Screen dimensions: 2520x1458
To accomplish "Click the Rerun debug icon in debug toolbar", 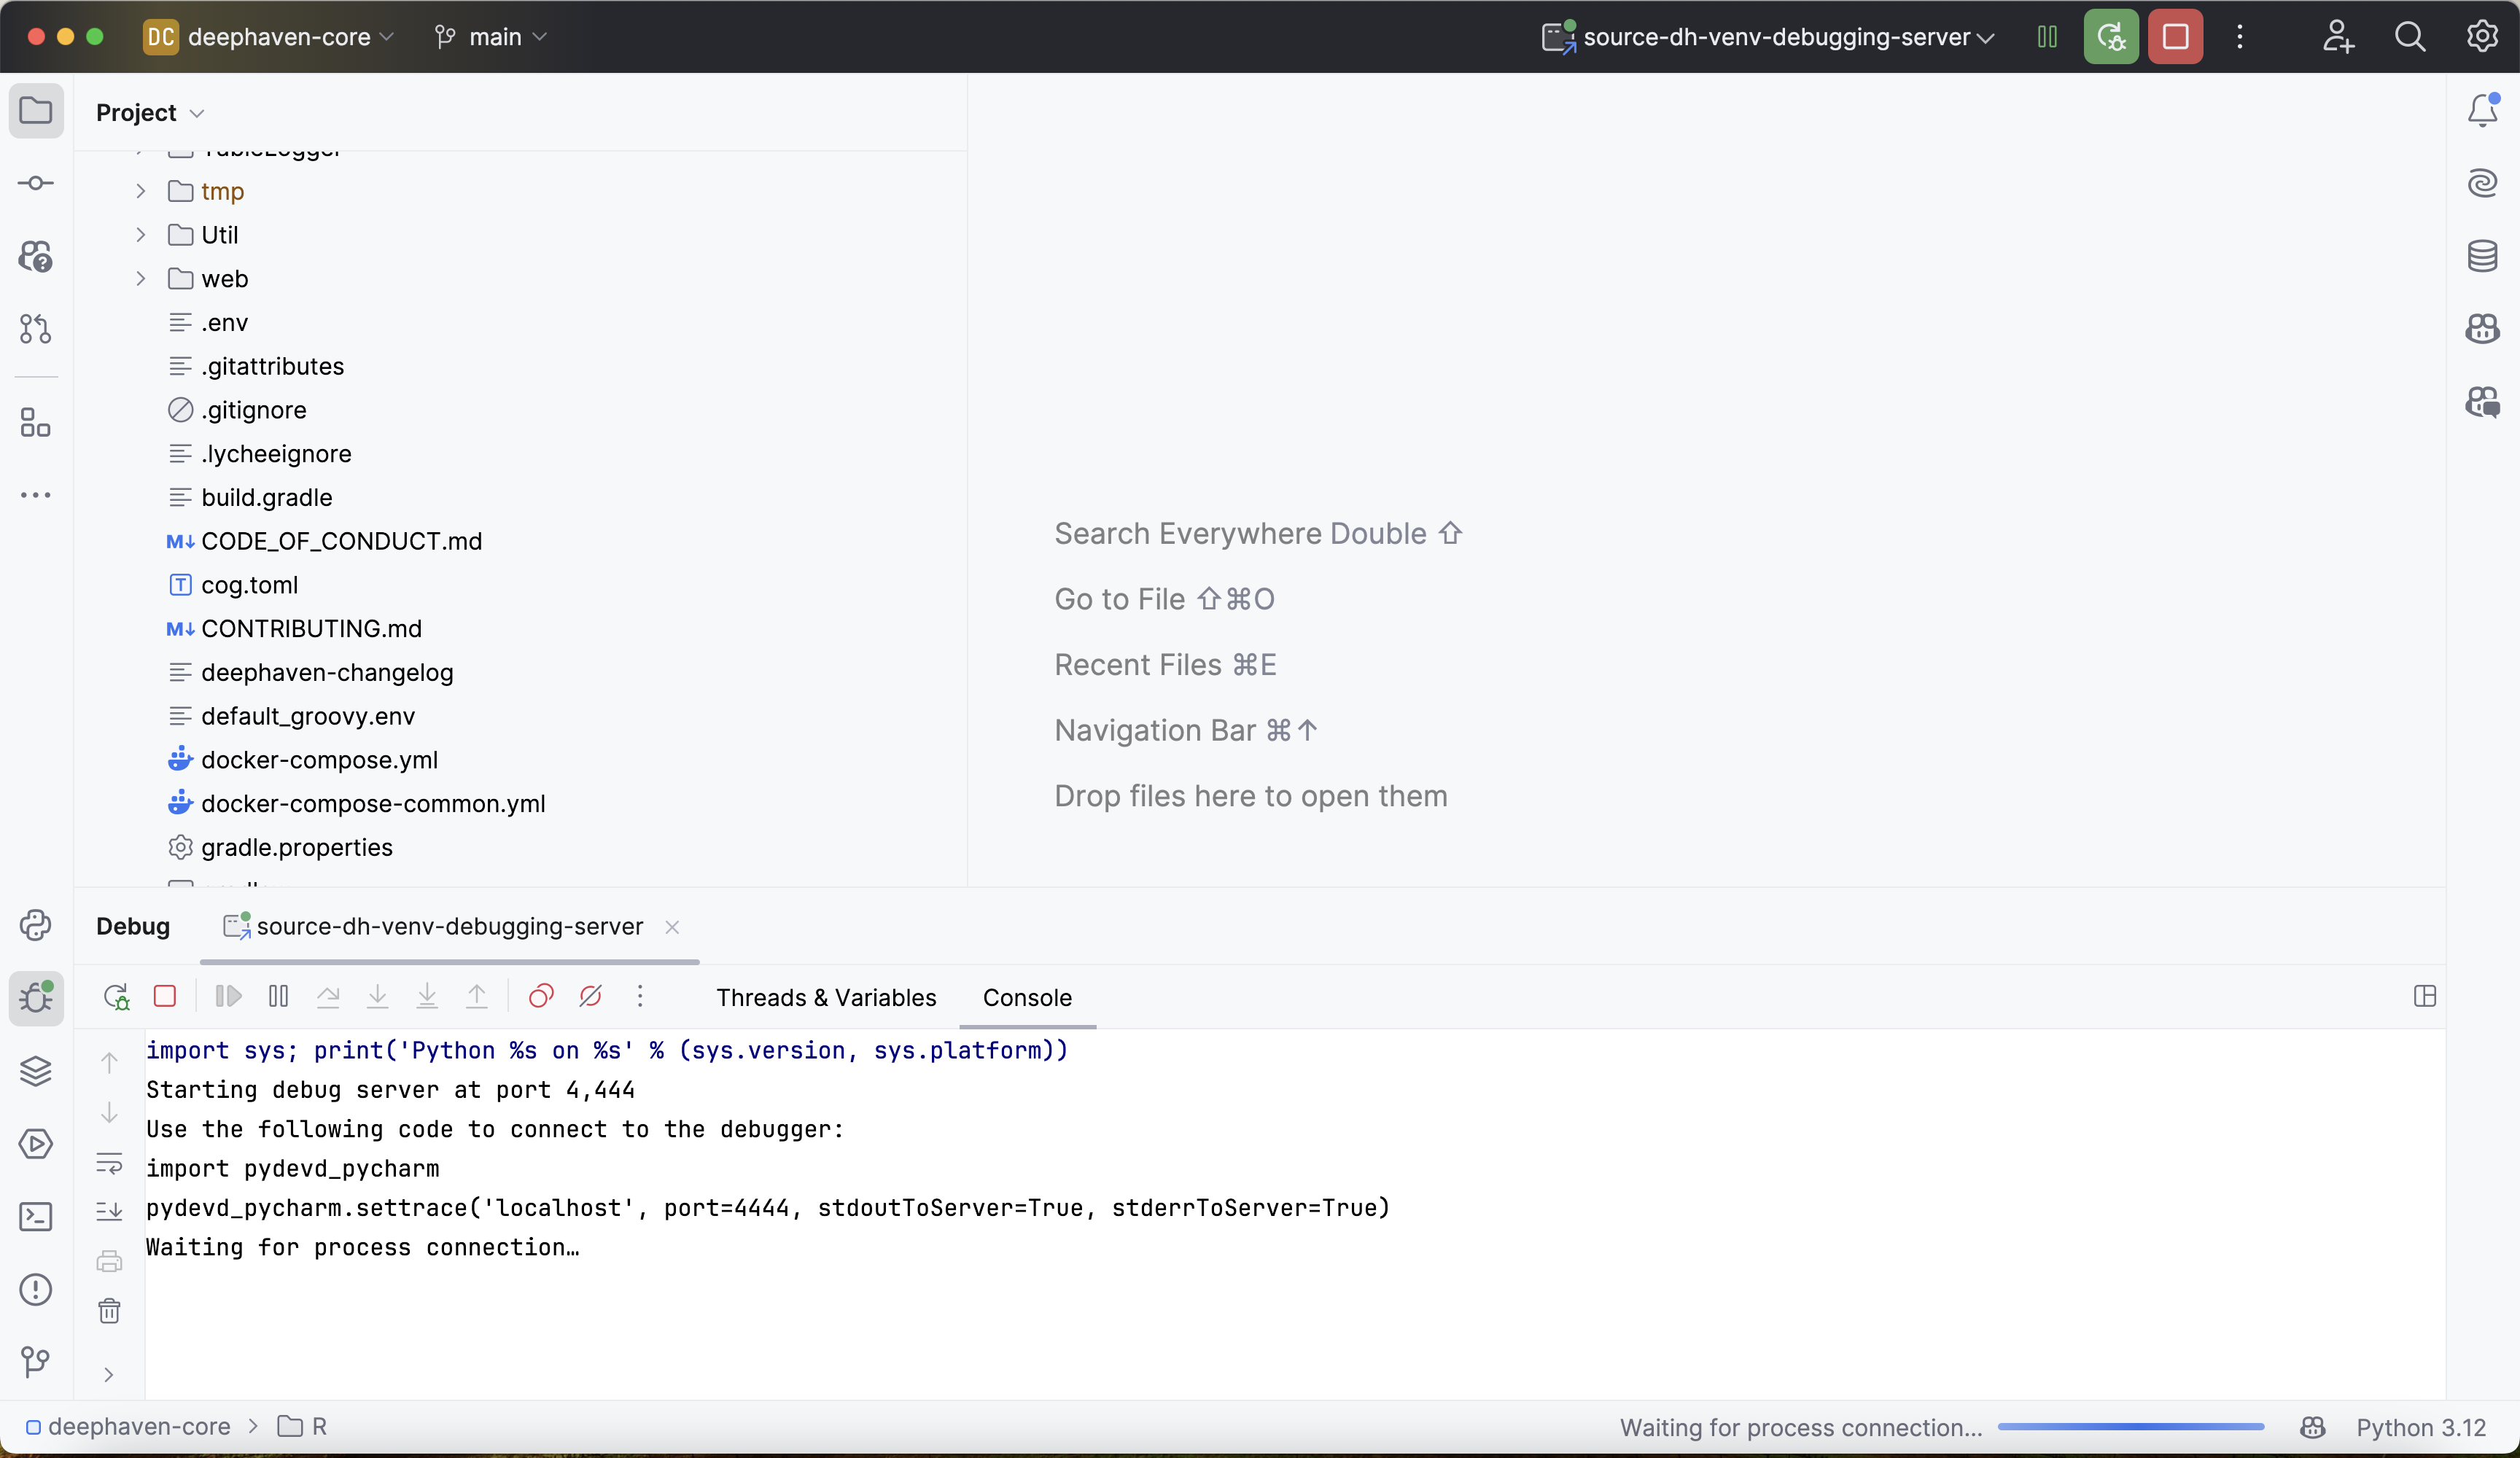I will (116, 997).
